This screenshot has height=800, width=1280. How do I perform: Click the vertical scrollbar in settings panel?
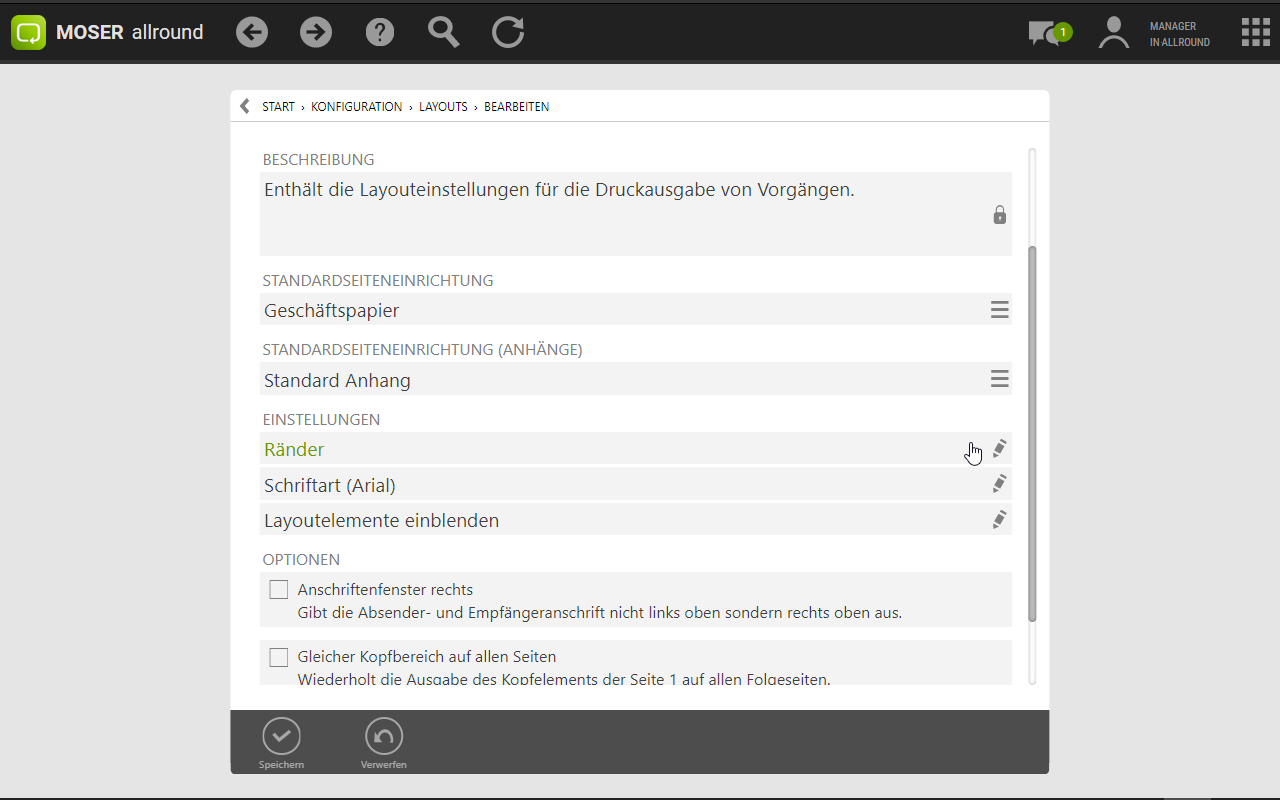pos(1032,430)
